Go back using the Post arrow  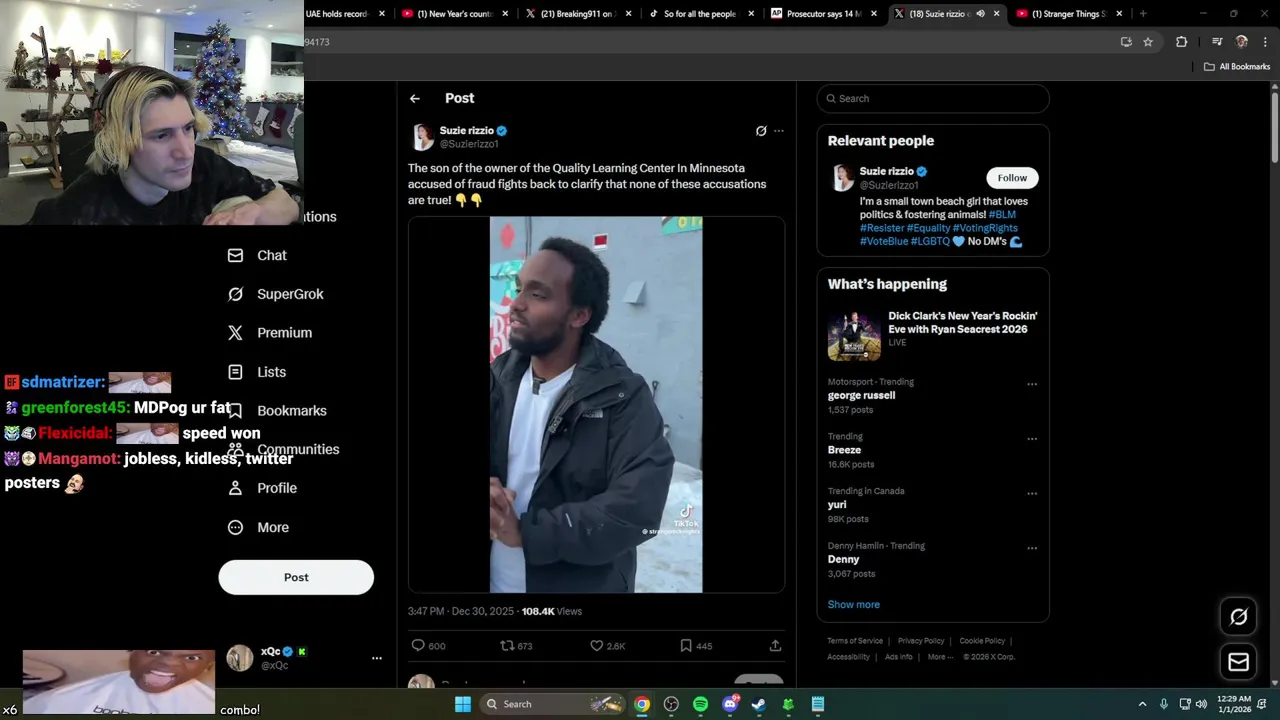click(x=415, y=98)
